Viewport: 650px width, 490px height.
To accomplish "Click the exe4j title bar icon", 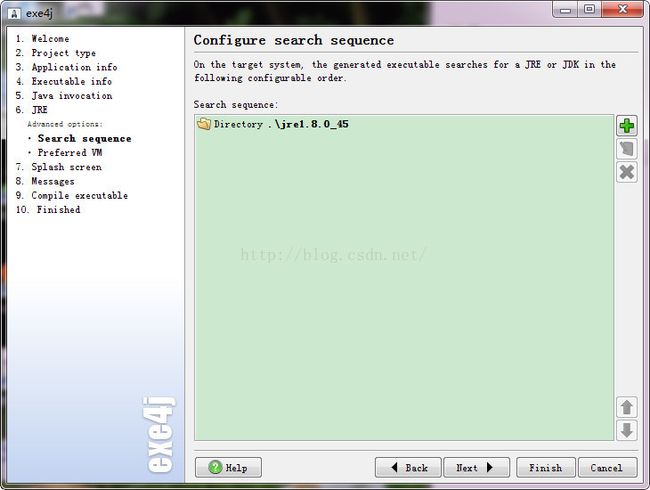I will (x=14, y=14).
